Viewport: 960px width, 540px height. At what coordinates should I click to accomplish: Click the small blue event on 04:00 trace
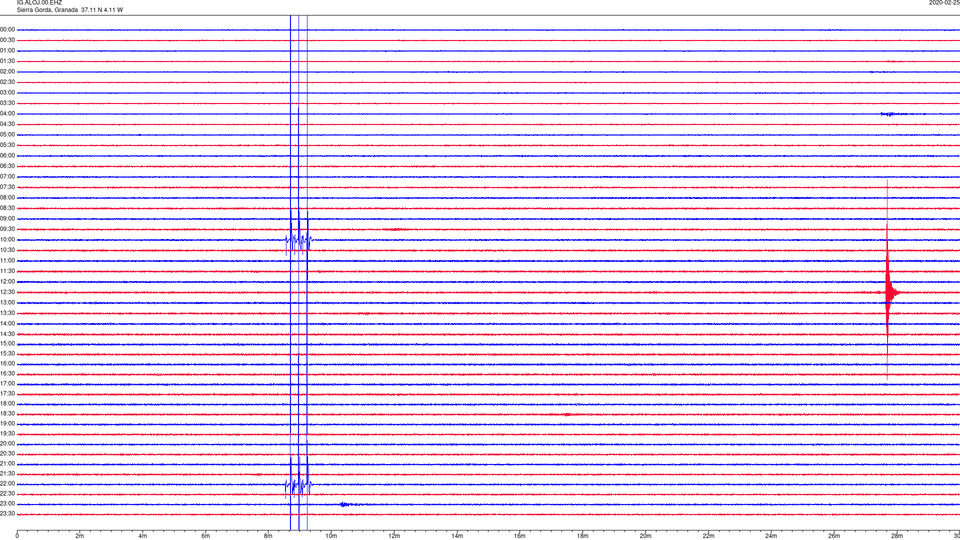(889, 114)
